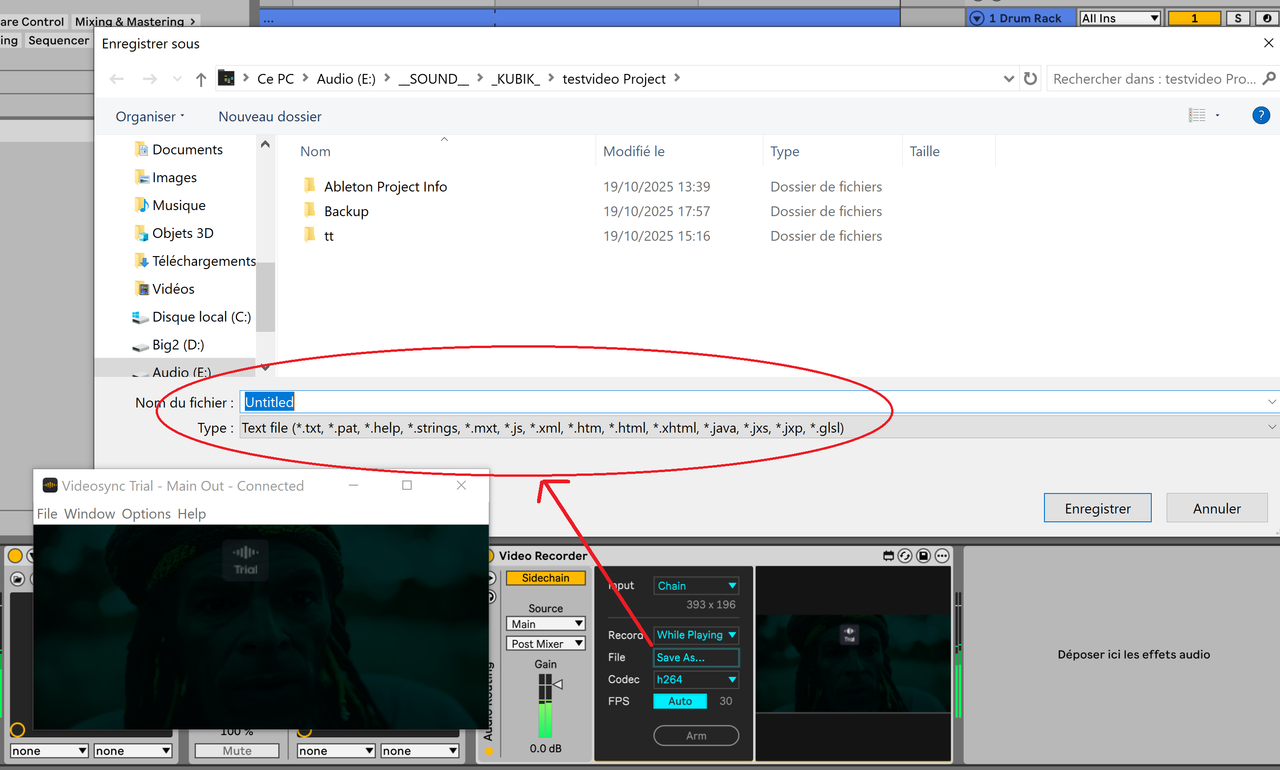The height and width of the screenshot is (770, 1280).
Task: Toggle the left device's yellow power button
Action: (x=16, y=556)
